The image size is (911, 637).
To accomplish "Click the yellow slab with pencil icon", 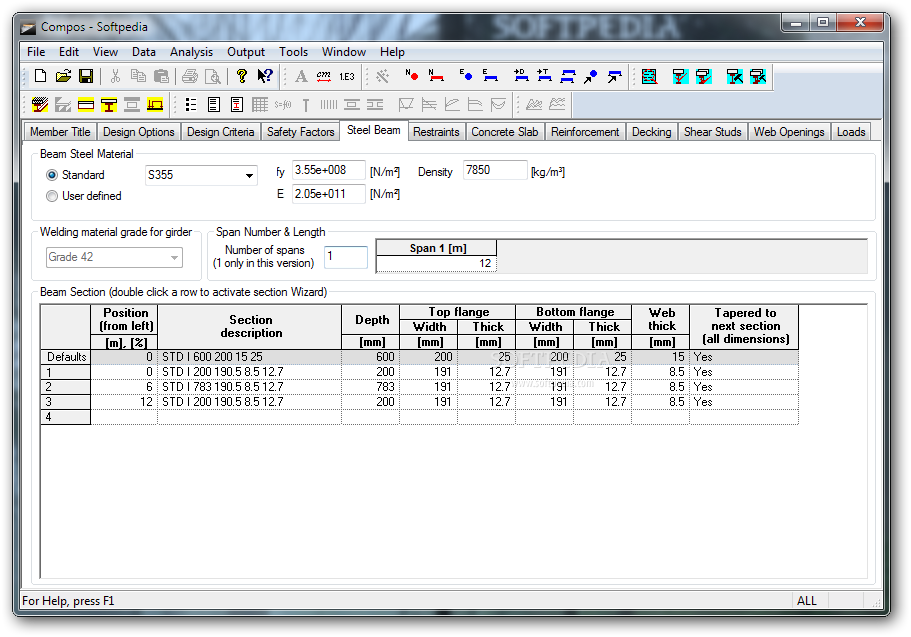I will pos(40,105).
